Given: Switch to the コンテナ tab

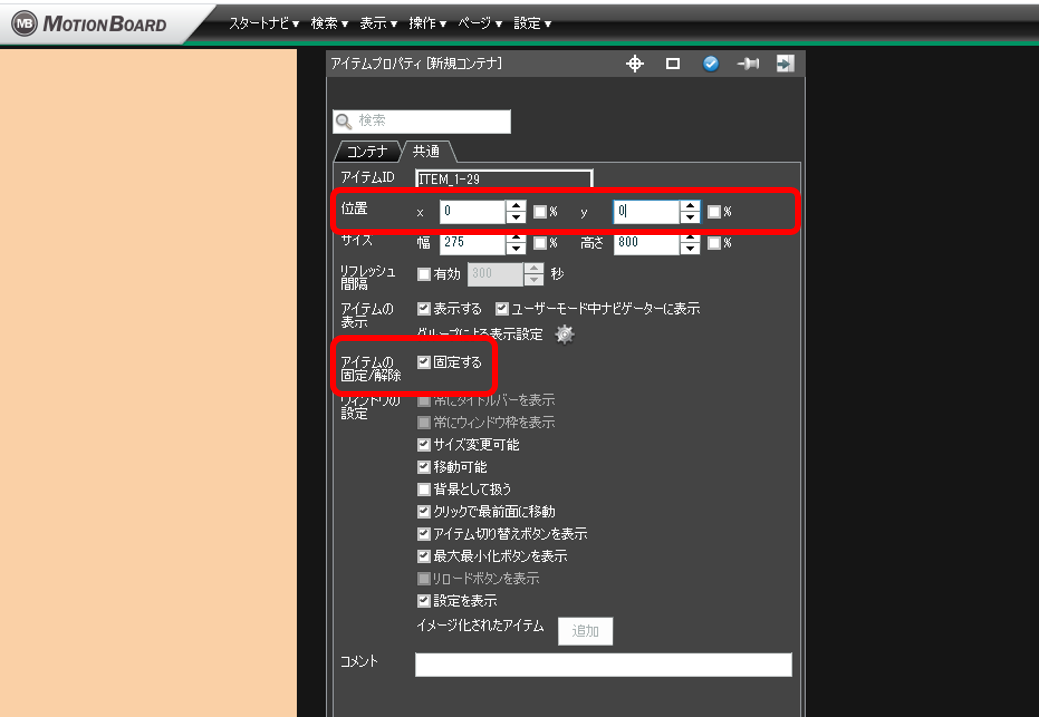Looking at the screenshot, I should pos(366,150).
